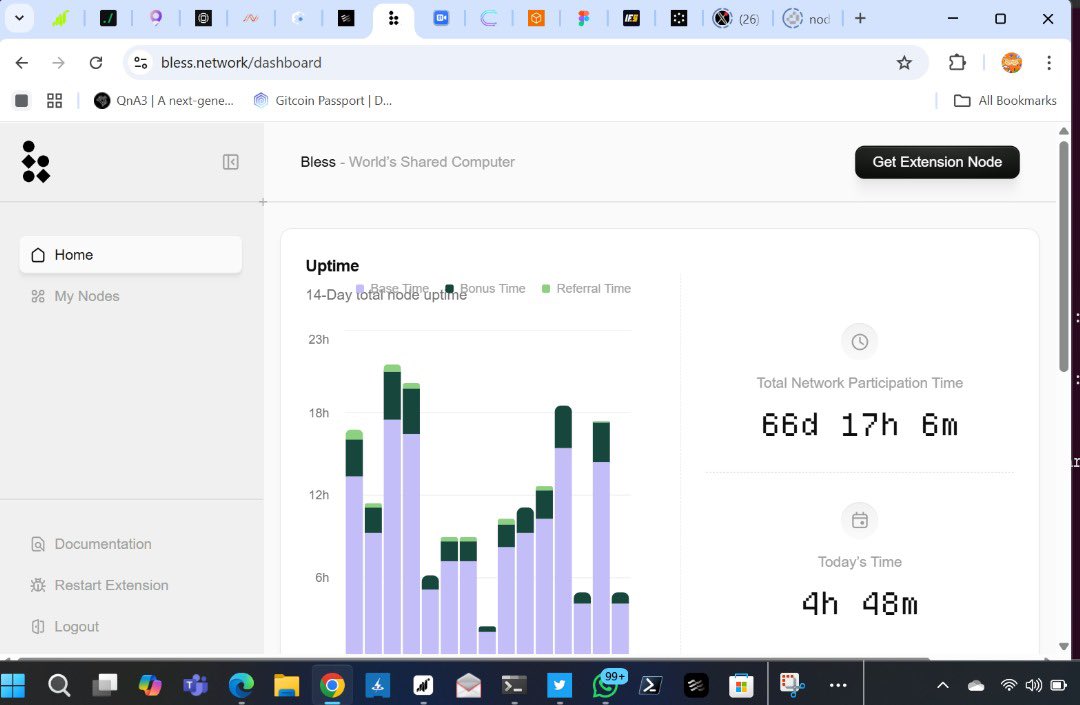Open Gitcoin Passport bookmark

pyautogui.click(x=322, y=101)
